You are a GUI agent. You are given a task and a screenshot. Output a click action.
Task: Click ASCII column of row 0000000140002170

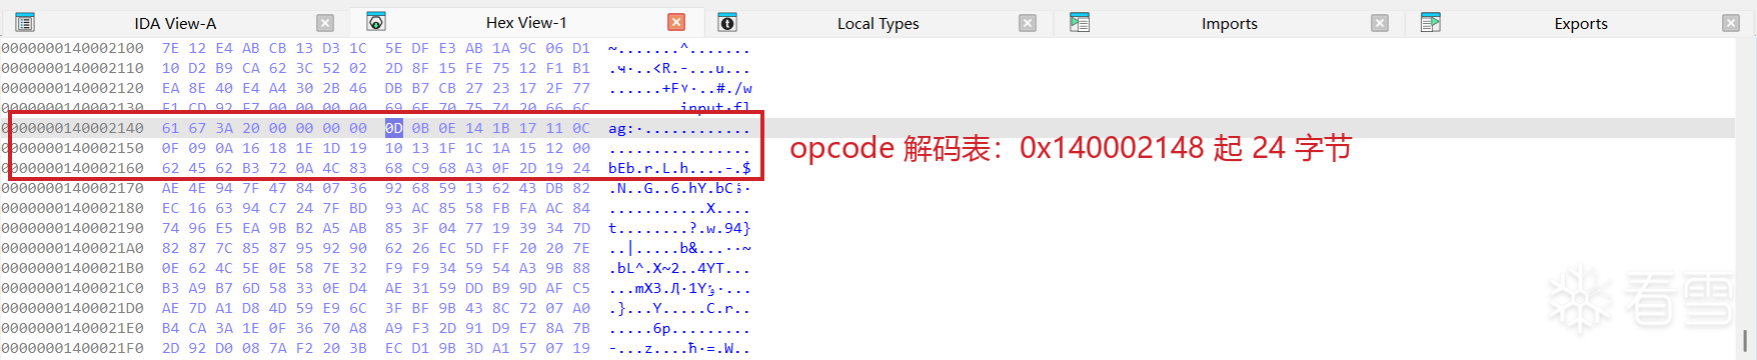(x=679, y=188)
